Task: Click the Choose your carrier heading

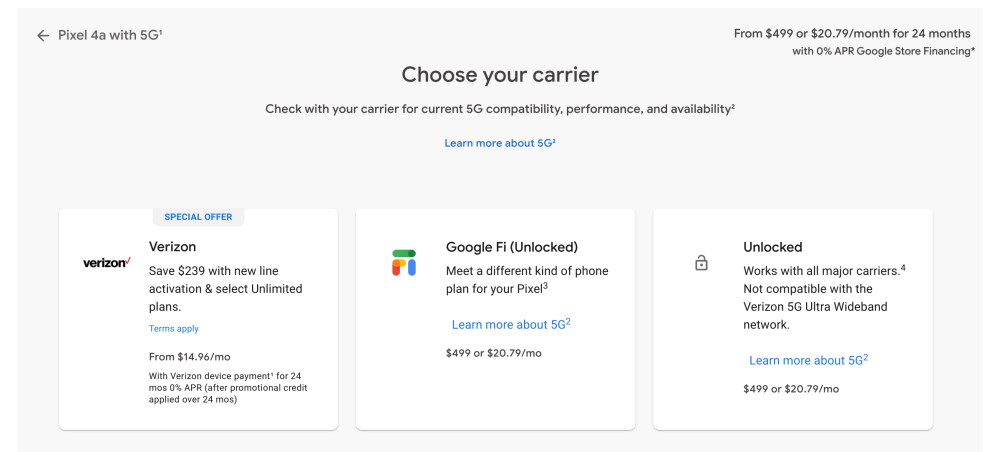Action: 500,74
